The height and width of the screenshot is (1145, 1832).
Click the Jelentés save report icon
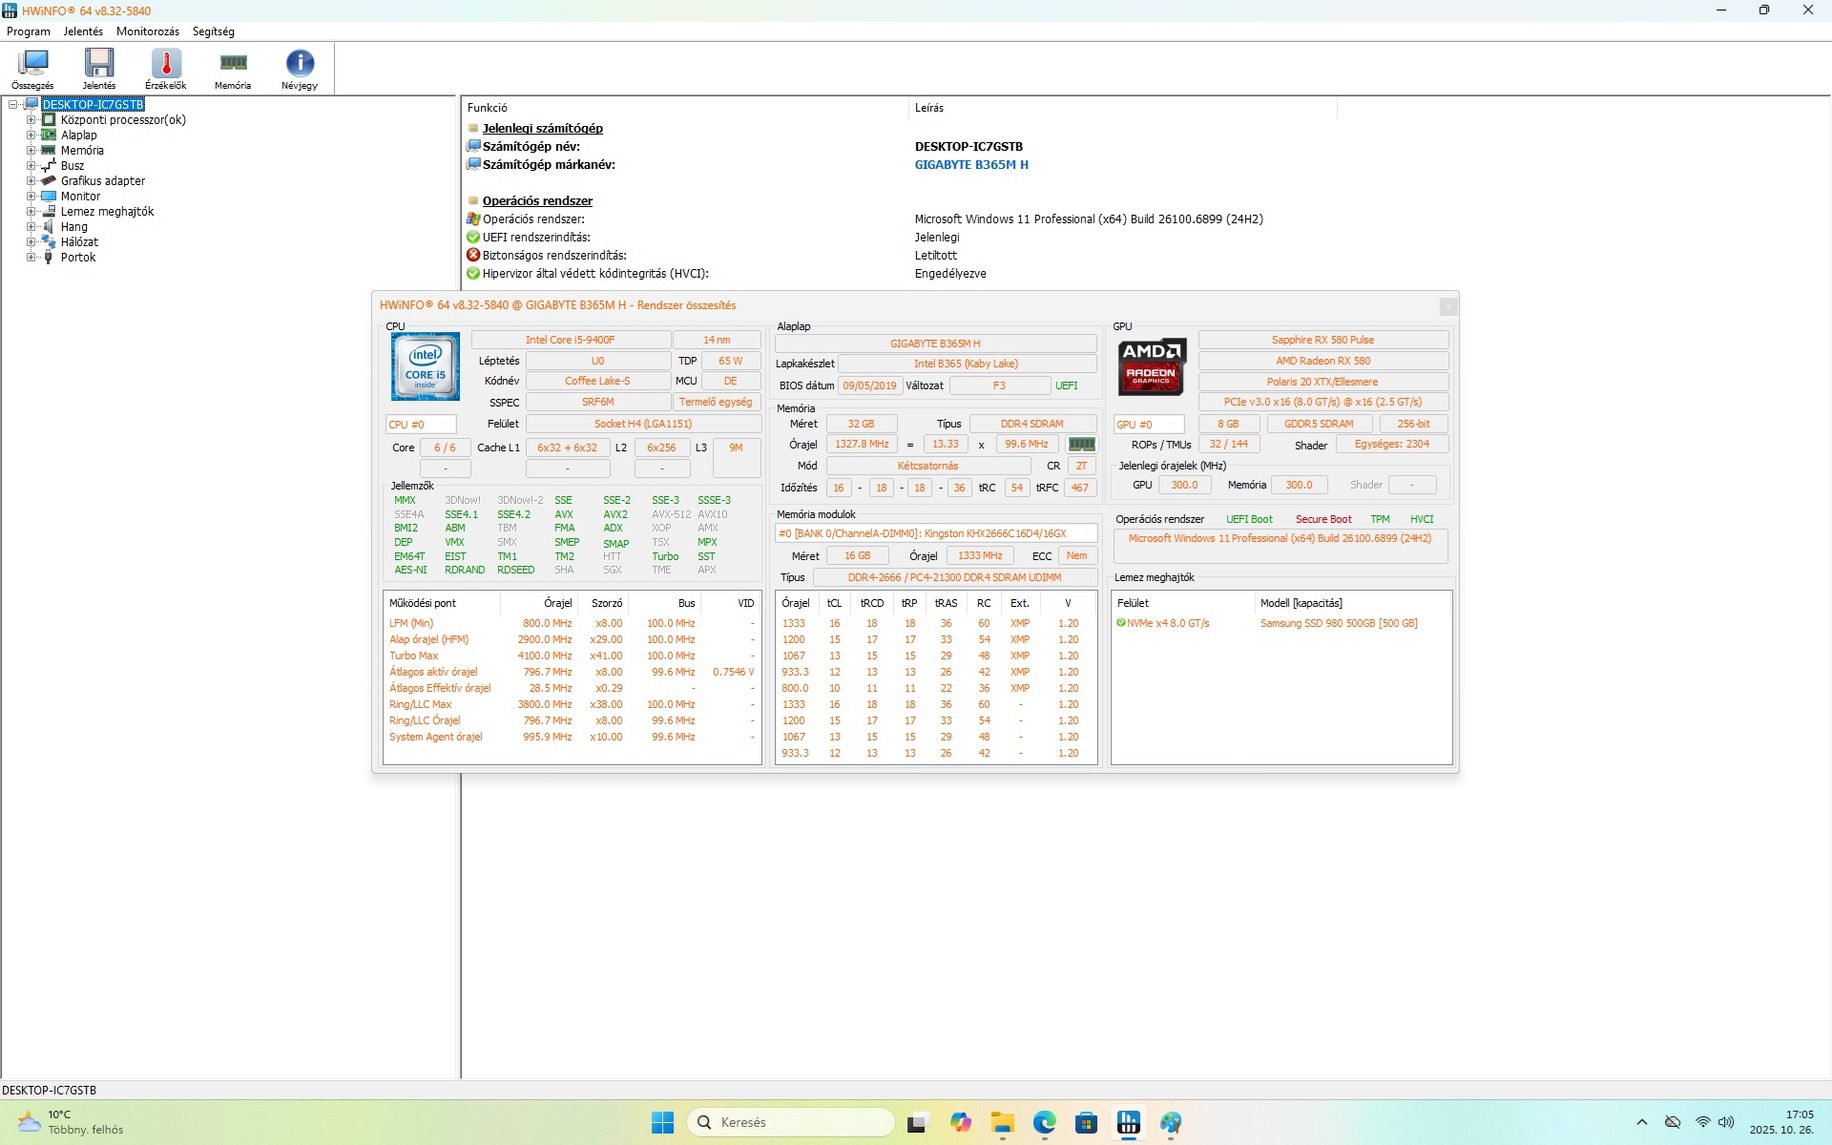tap(99, 70)
